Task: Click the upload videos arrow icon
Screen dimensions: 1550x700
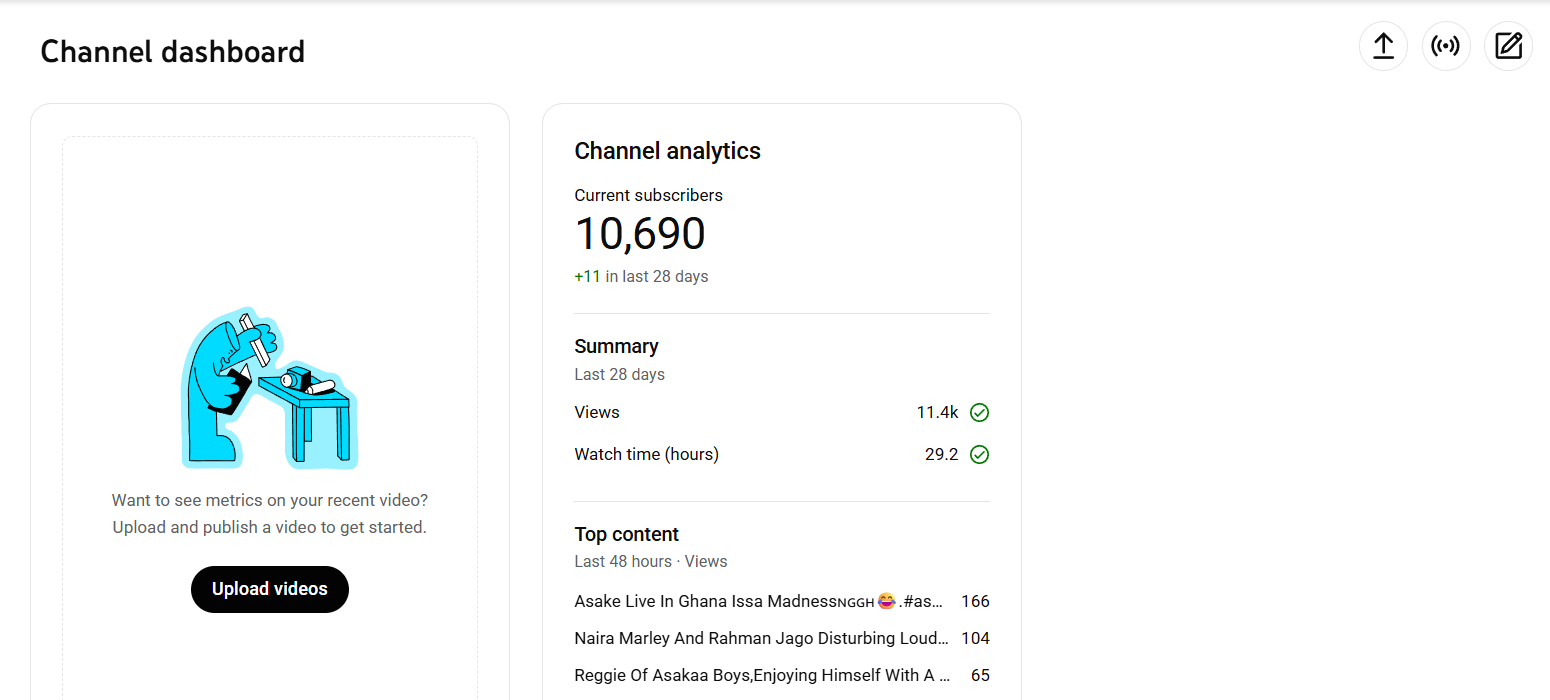Action: (1383, 46)
